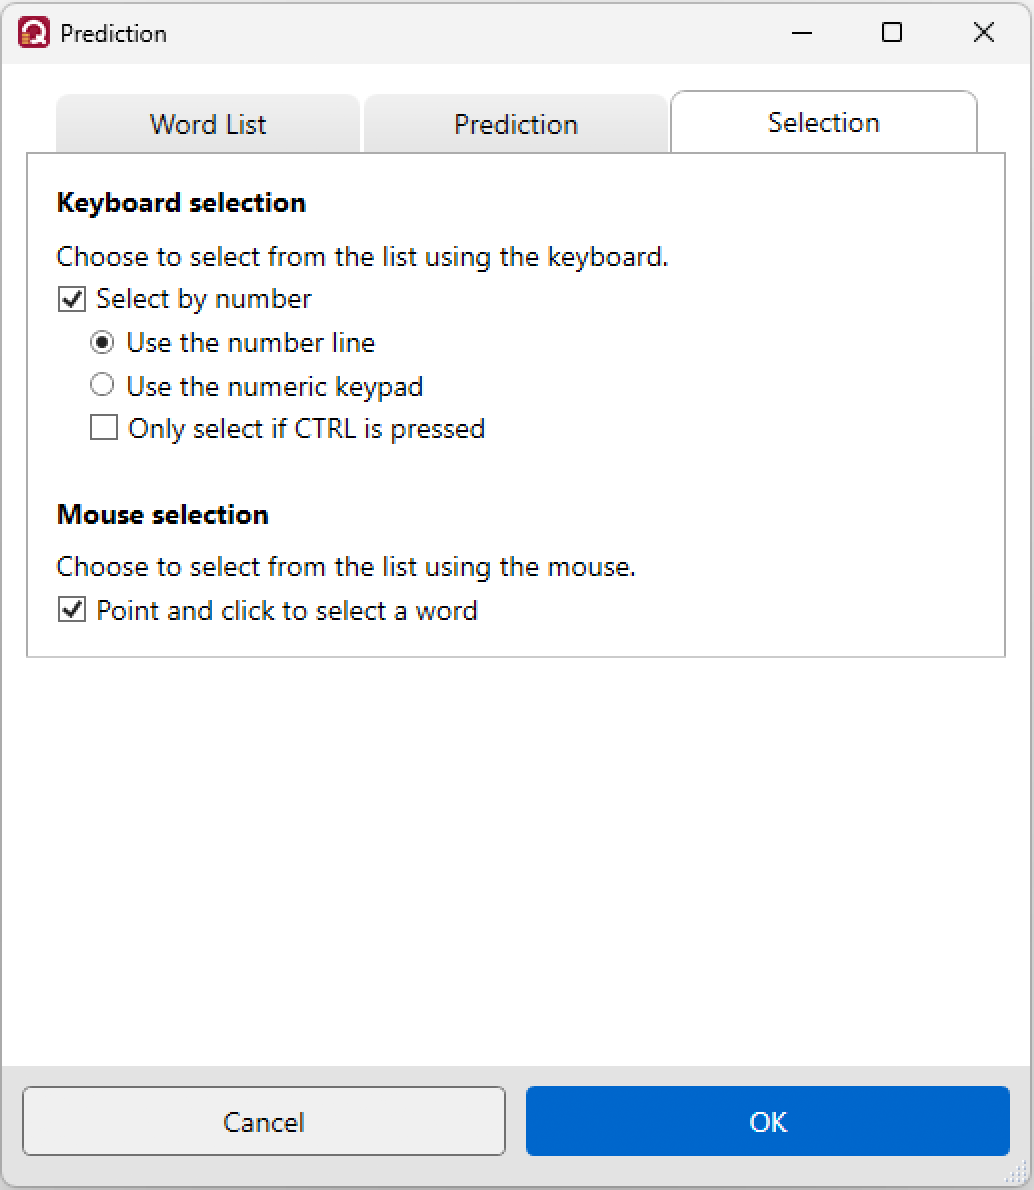Click the Cancel button
Image resolution: width=1034 pixels, height=1190 pixels.
tap(263, 1121)
